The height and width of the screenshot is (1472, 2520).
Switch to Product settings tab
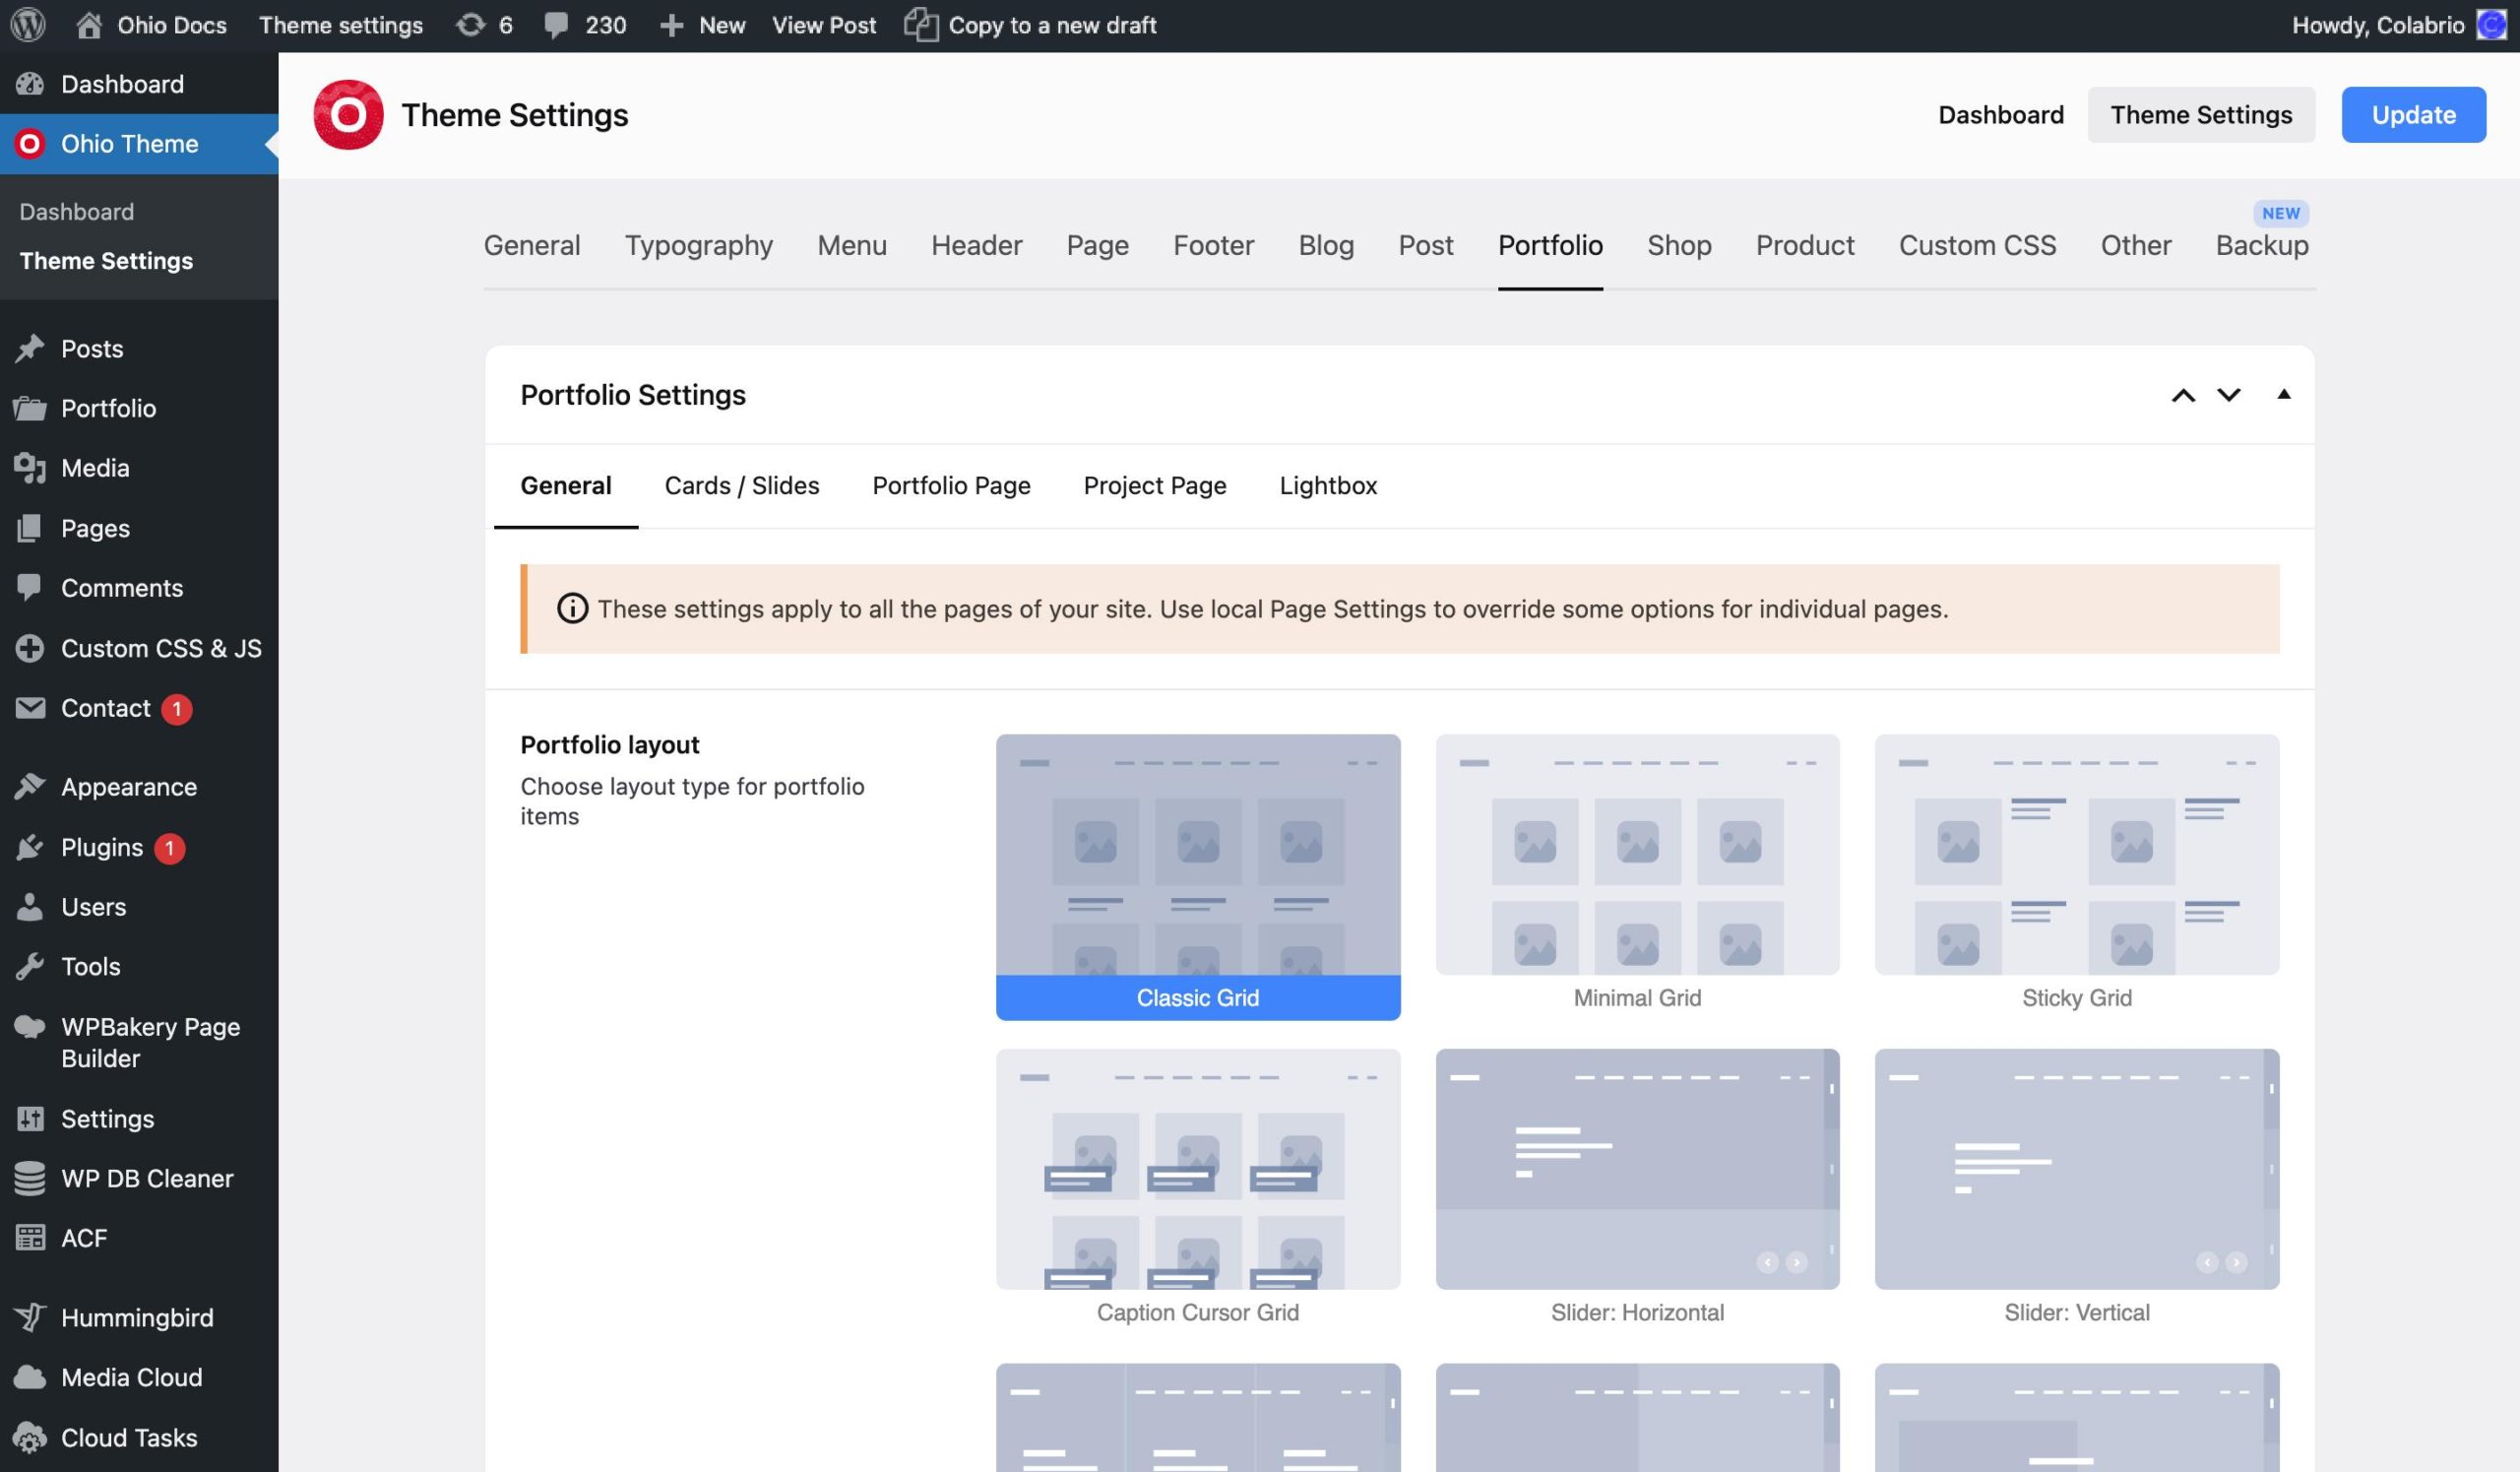click(1805, 246)
